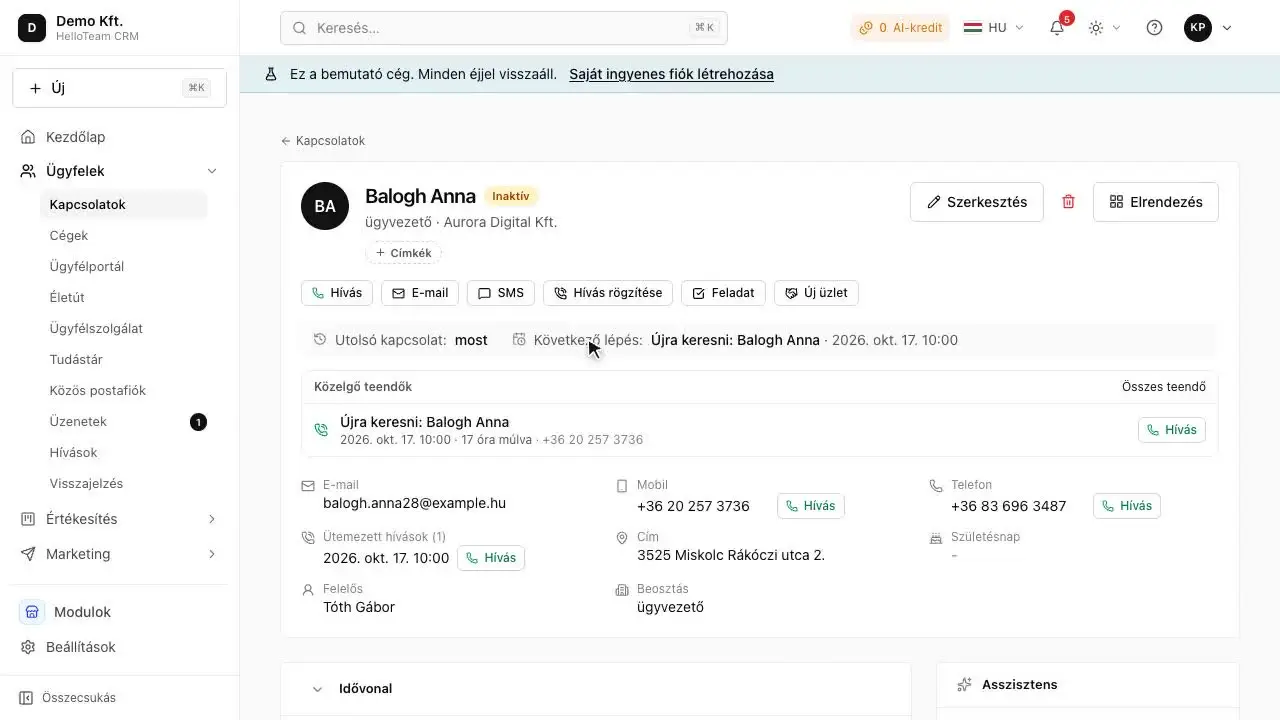Image resolution: width=1280 pixels, height=720 pixels.
Task: Create an Új üzlet deal
Action: tap(817, 293)
